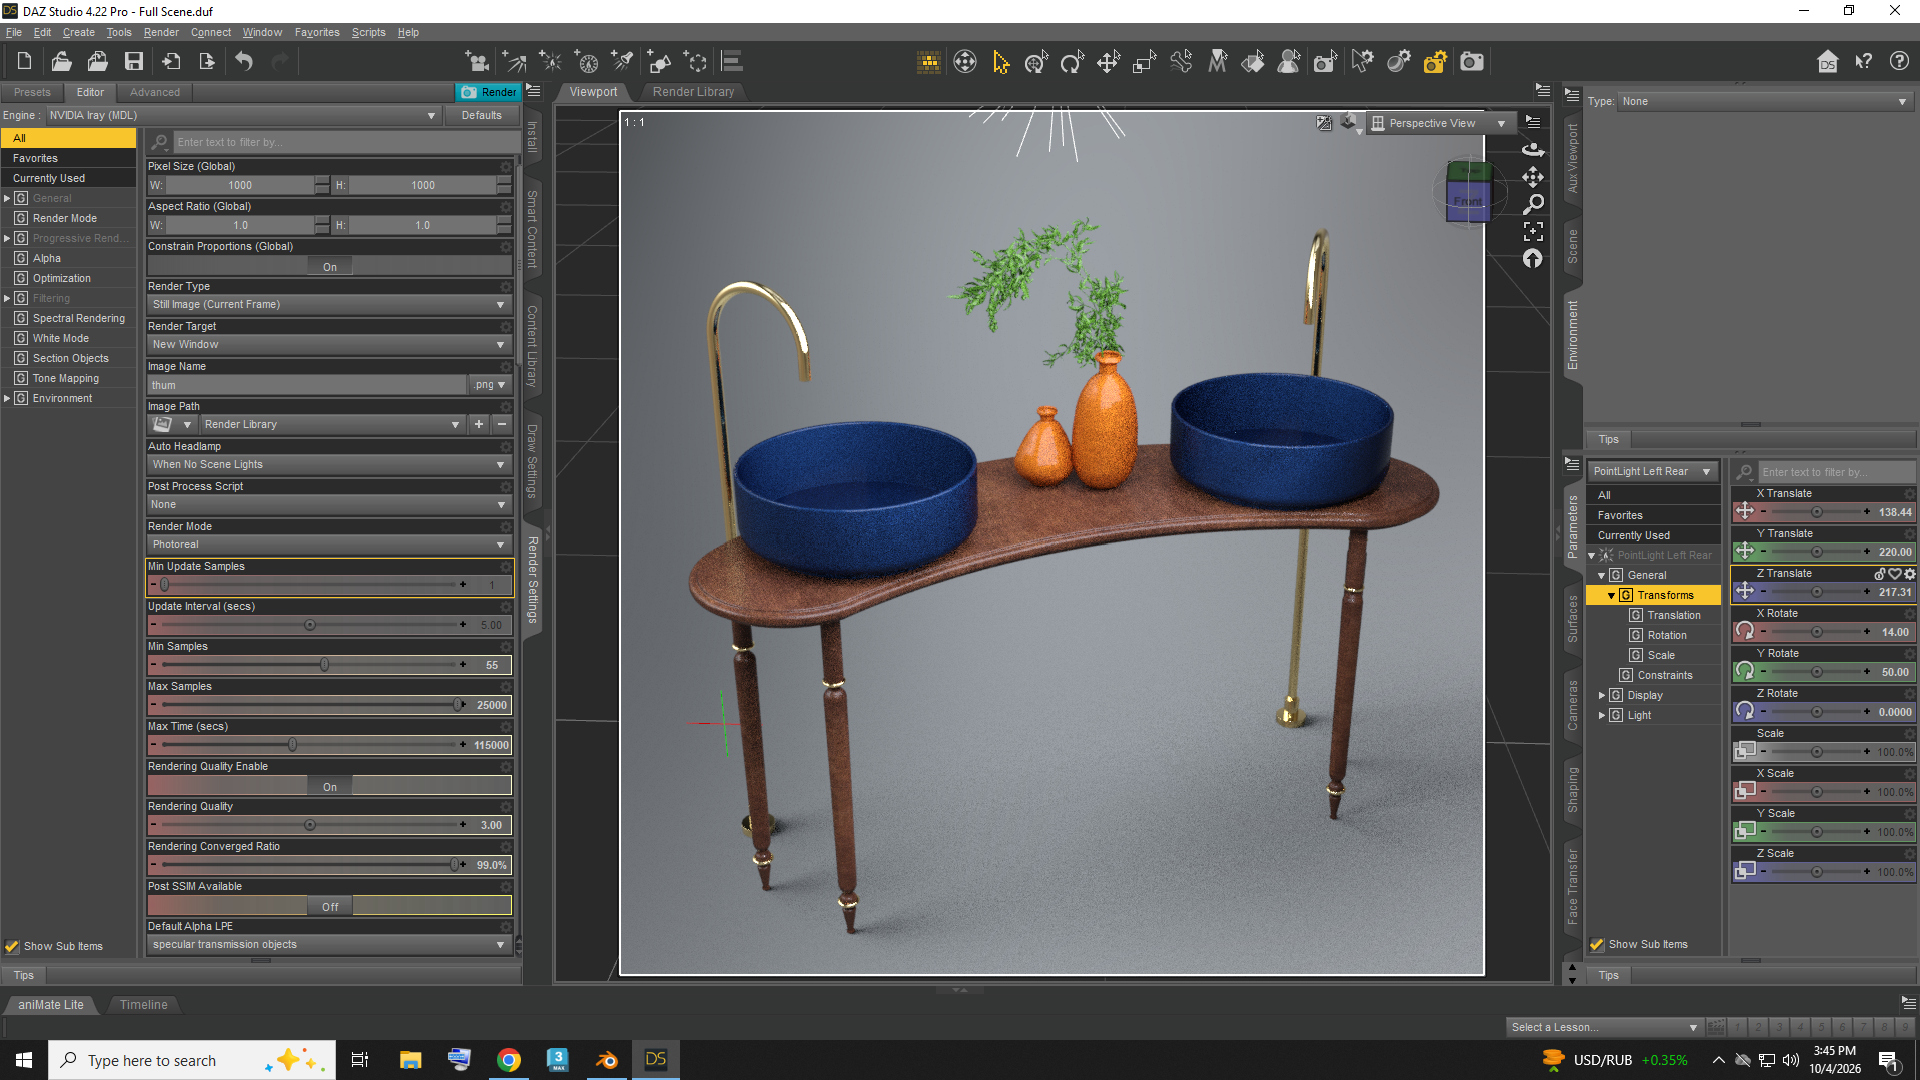Open Google Chrome from taskbar
The image size is (1920, 1080).
point(509,1060)
